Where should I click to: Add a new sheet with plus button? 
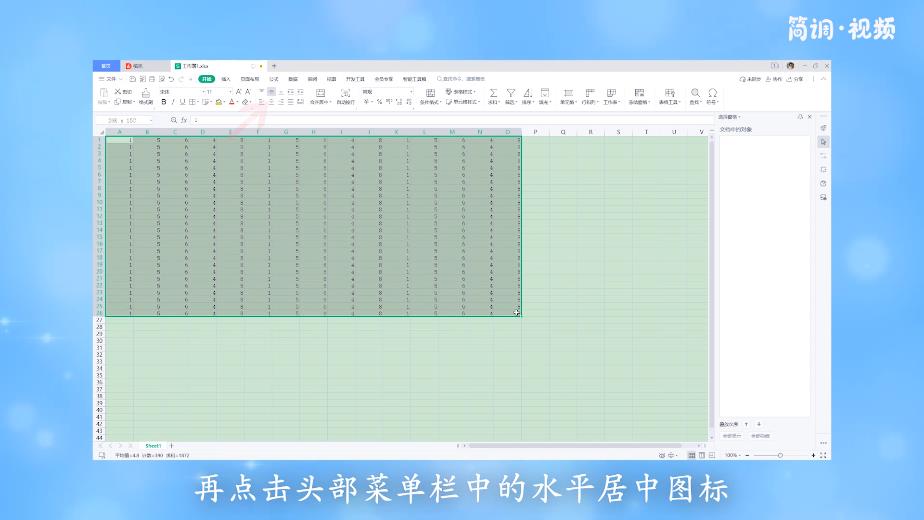tap(171, 445)
